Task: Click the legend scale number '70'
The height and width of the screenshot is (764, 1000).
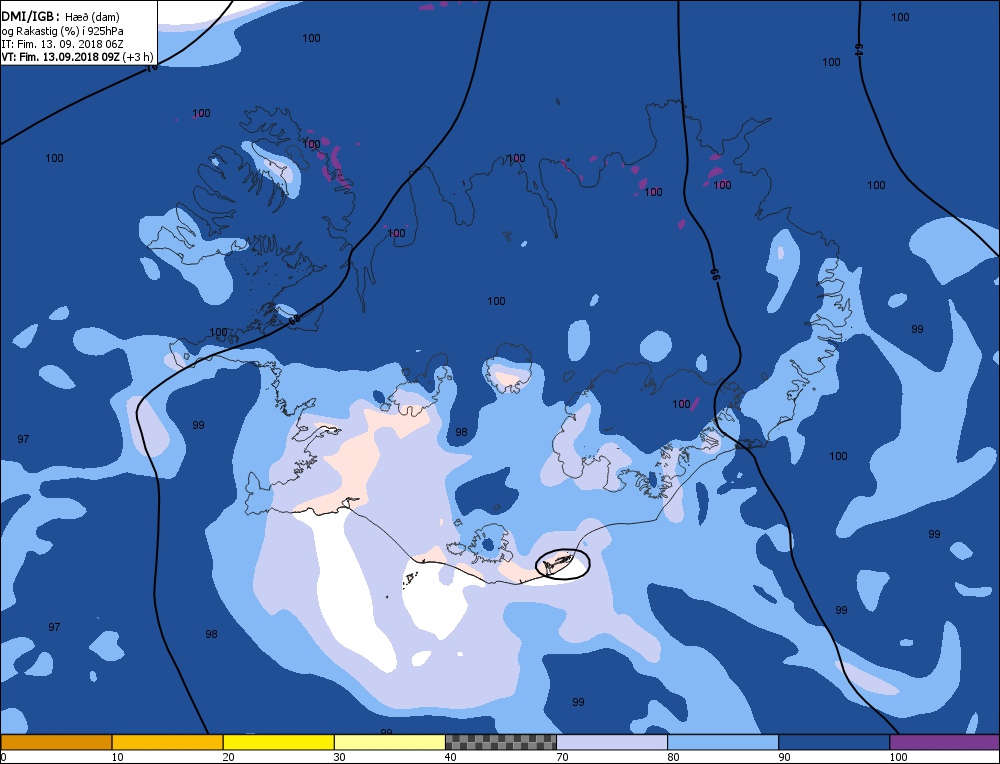Action: coord(562,757)
